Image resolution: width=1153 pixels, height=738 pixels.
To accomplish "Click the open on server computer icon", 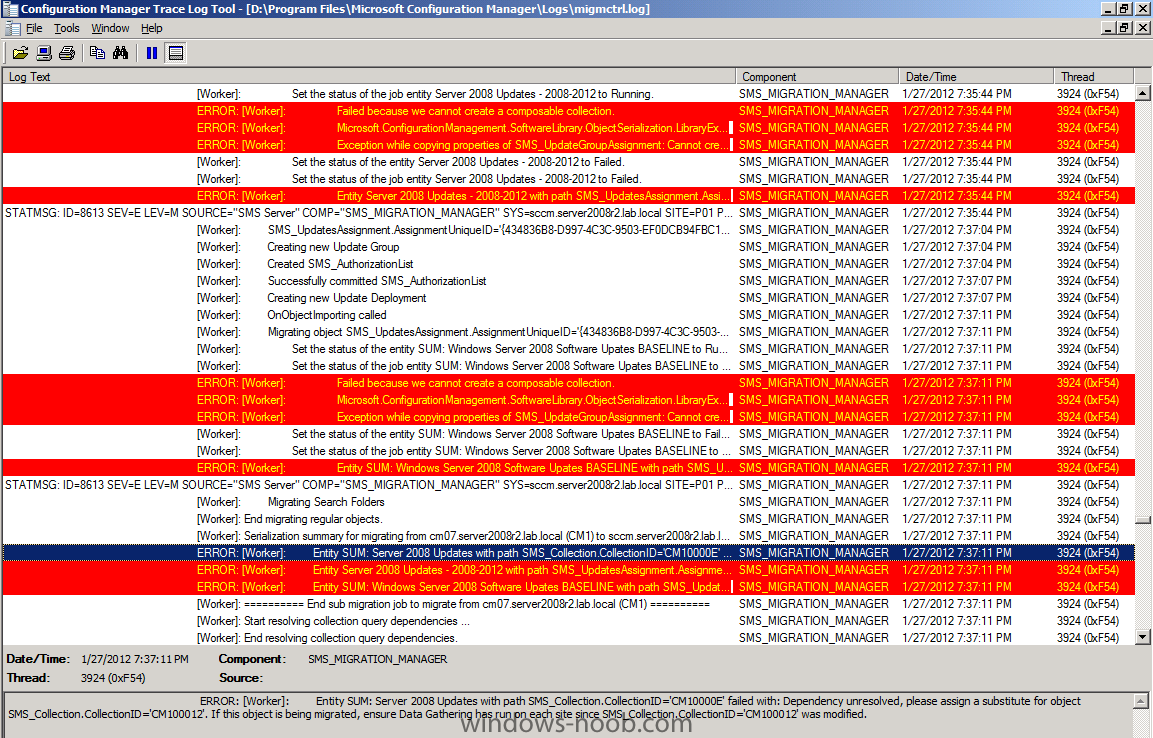I will click(x=44, y=53).
